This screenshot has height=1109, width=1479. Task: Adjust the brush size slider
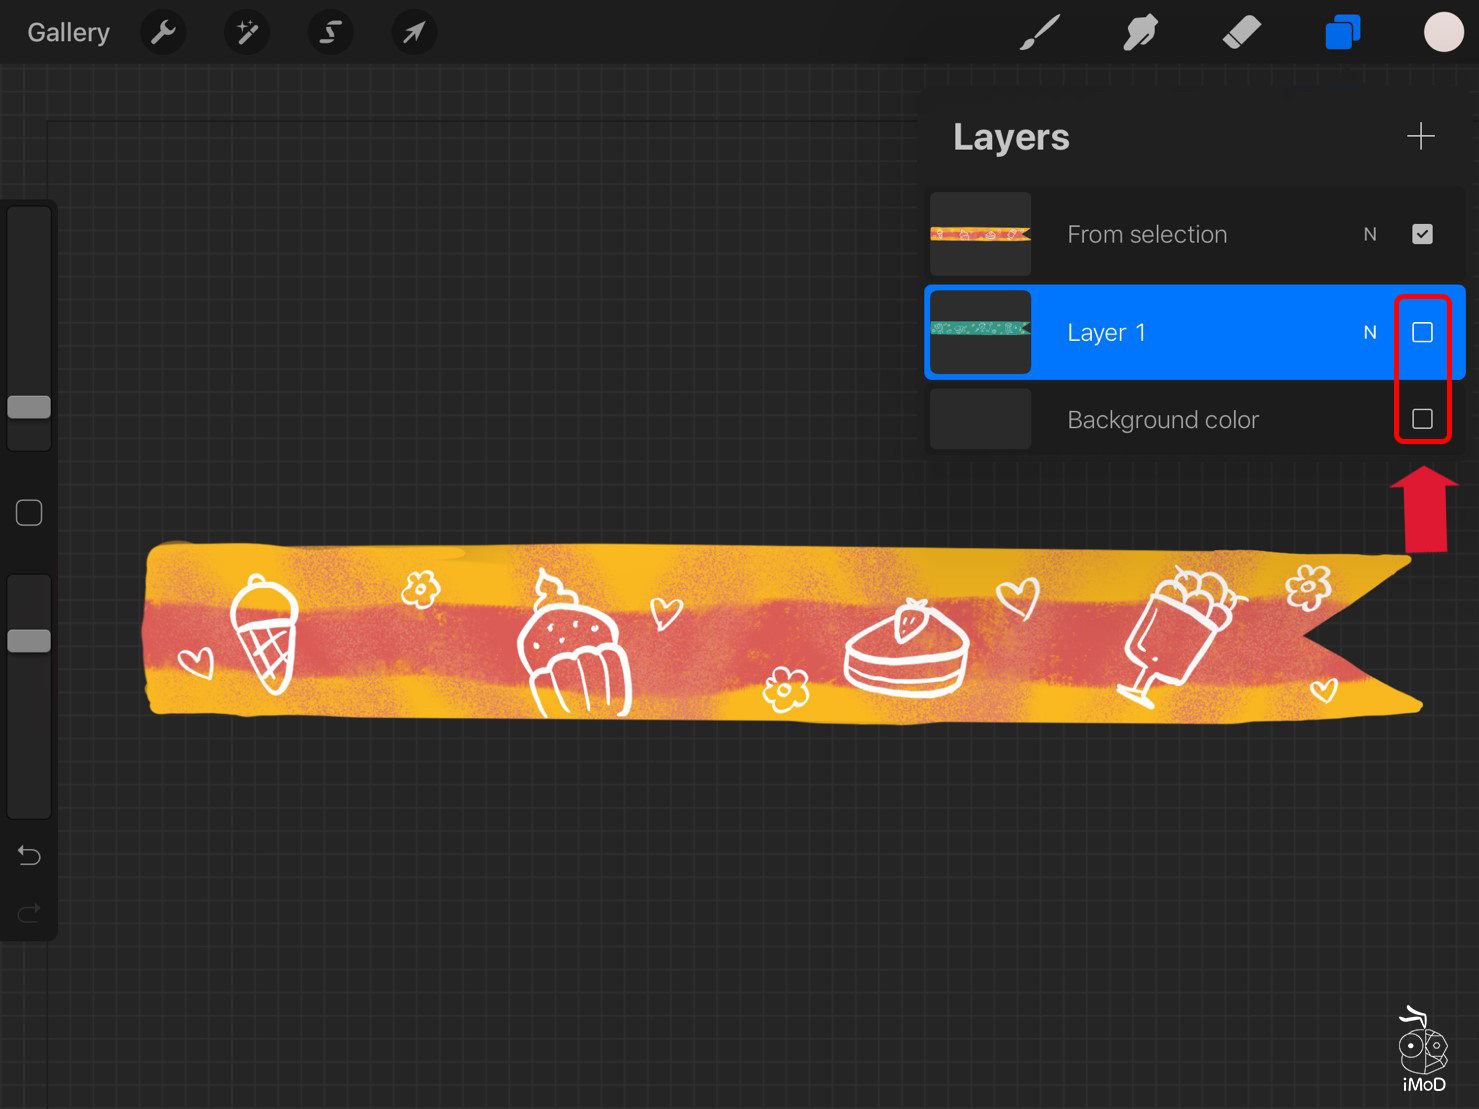pos(28,406)
